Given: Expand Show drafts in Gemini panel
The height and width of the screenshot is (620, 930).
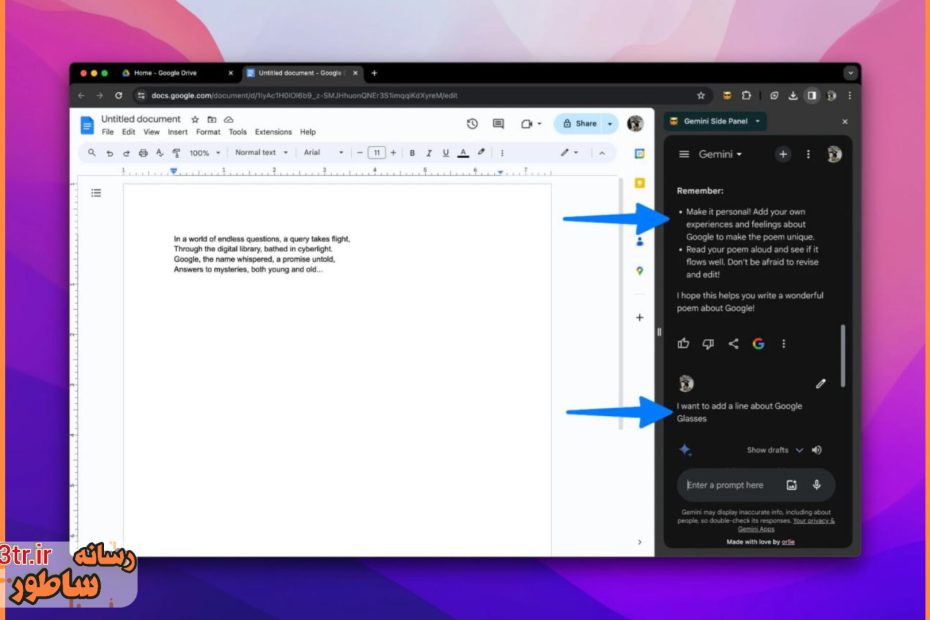Looking at the screenshot, I should [775, 450].
